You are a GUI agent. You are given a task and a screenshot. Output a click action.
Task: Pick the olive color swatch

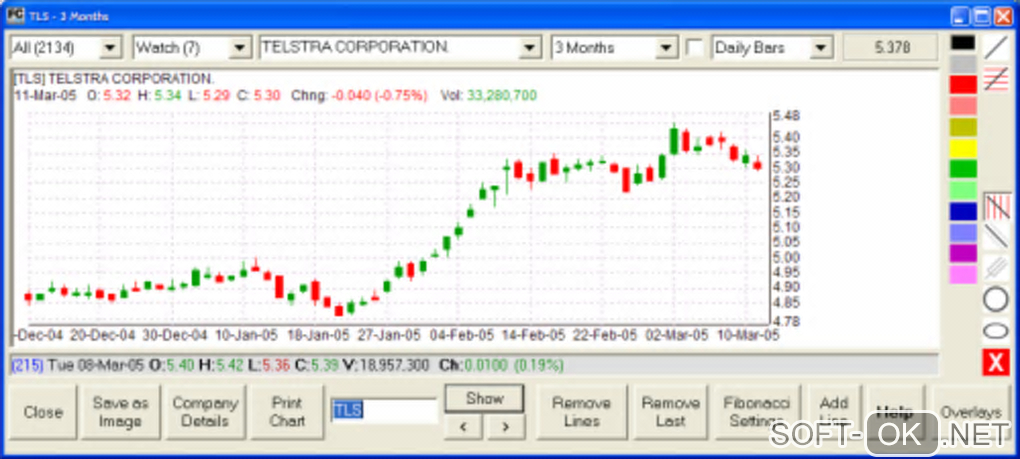click(x=963, y=127)
